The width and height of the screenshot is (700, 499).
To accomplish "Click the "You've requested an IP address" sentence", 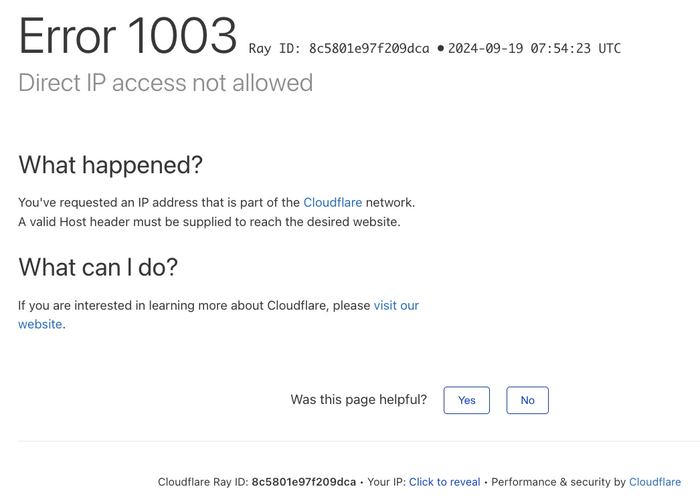I will [160, 202].
